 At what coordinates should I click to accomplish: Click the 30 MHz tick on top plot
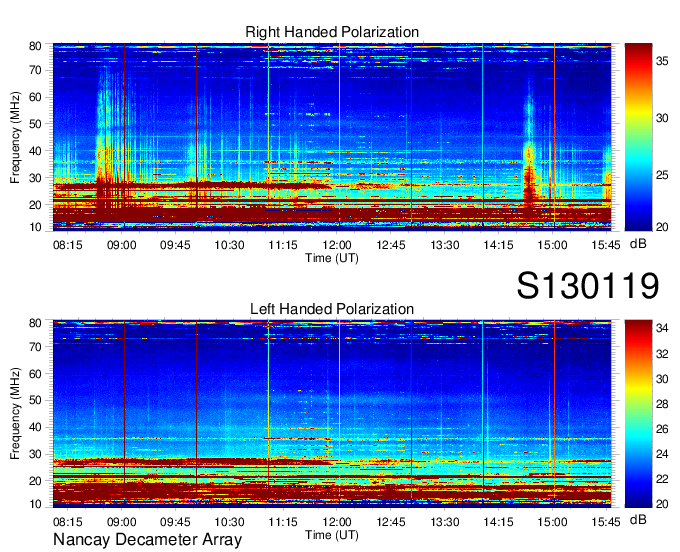pyautogui.click(x=35, y=178)
